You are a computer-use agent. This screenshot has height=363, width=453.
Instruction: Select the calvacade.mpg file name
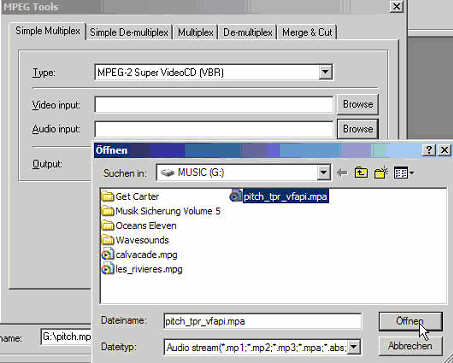click(x=146, y=255)
